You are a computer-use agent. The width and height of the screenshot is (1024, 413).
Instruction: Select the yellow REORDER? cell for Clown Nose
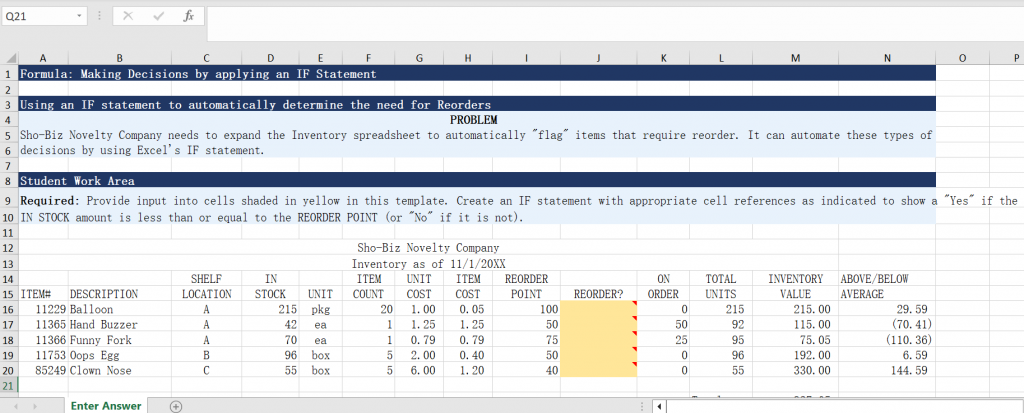tap(598, 370)
